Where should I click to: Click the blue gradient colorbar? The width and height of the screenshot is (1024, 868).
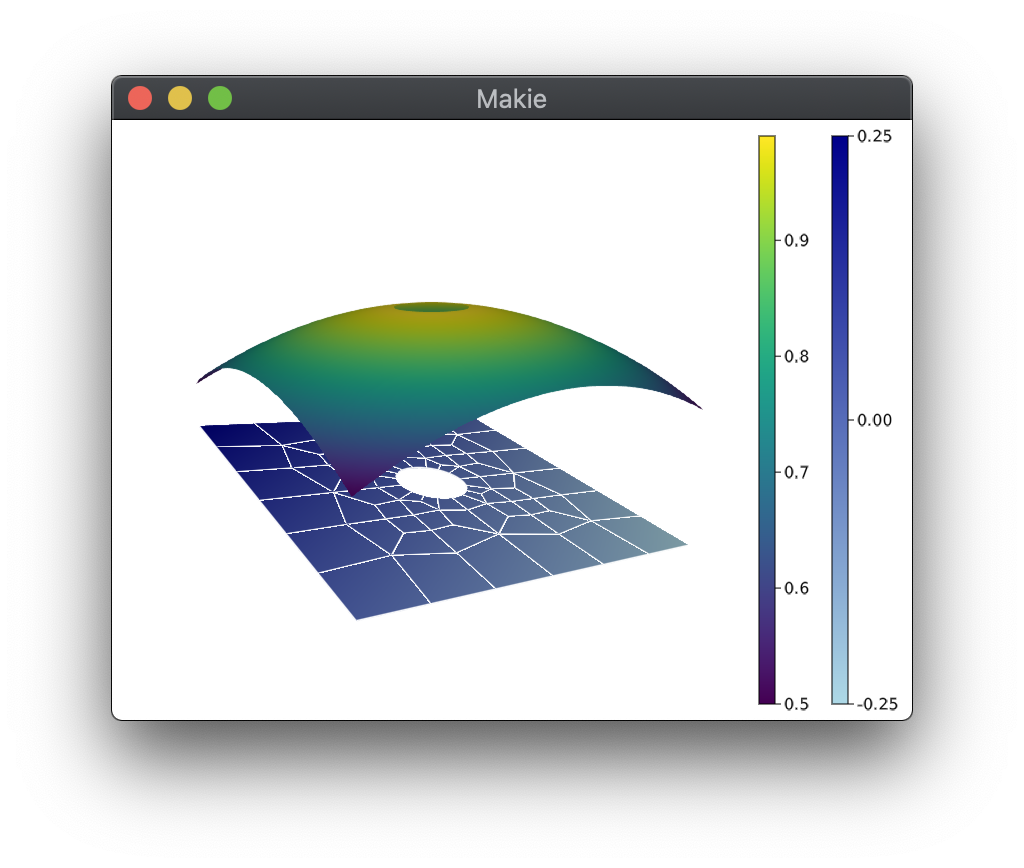[840, 420]
